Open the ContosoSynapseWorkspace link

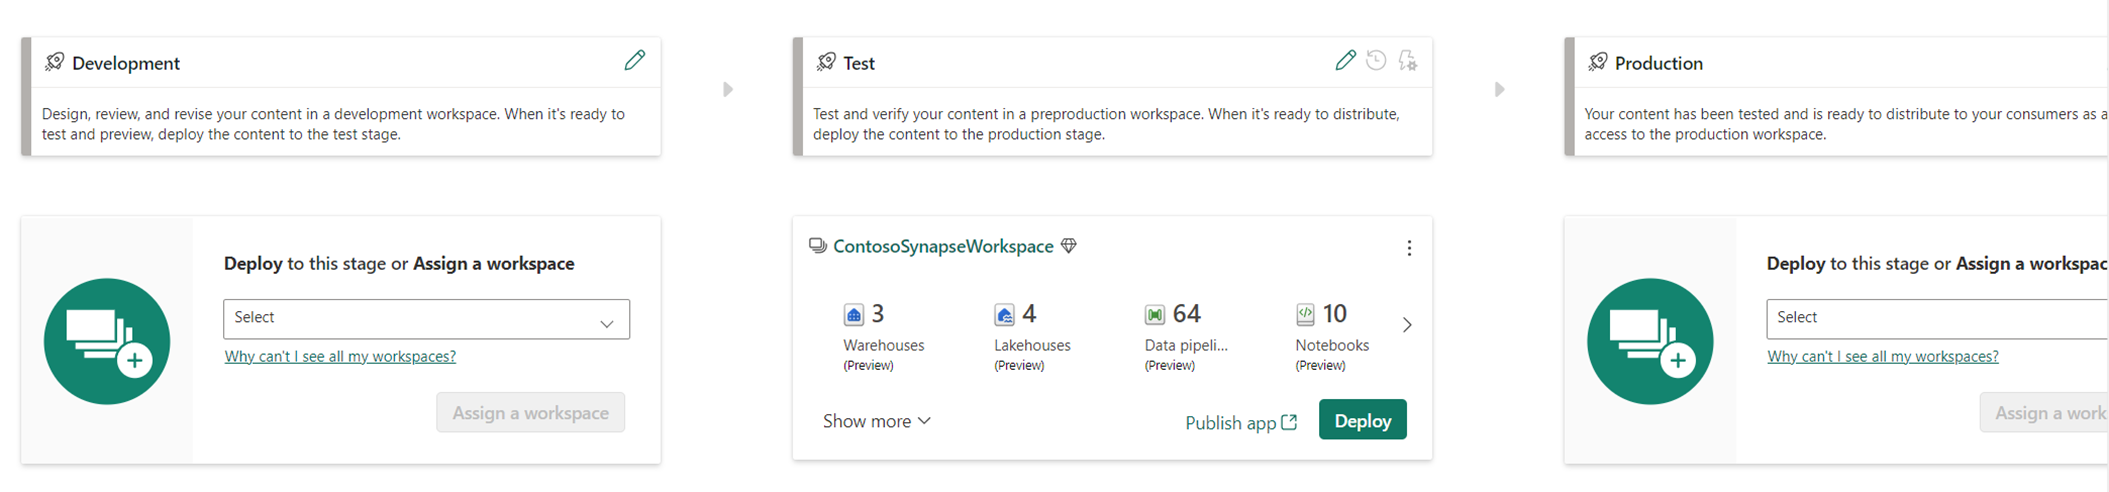click(943, 246)
